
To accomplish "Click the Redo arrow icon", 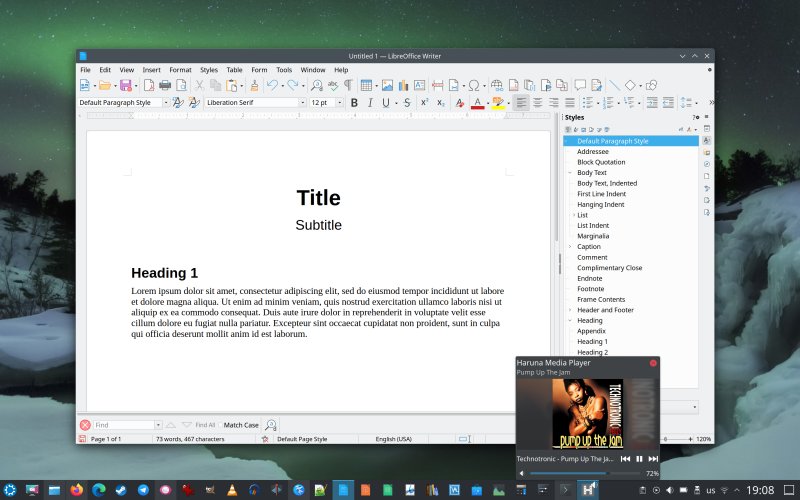I will pos(292,85).
